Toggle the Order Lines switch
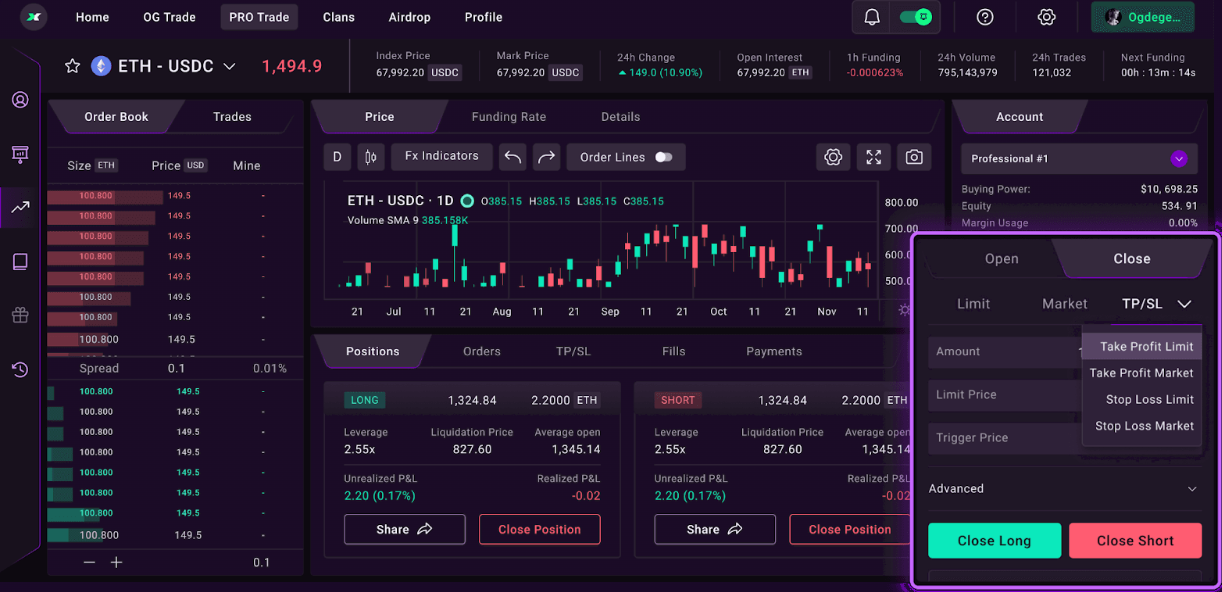 pos(663,157)
